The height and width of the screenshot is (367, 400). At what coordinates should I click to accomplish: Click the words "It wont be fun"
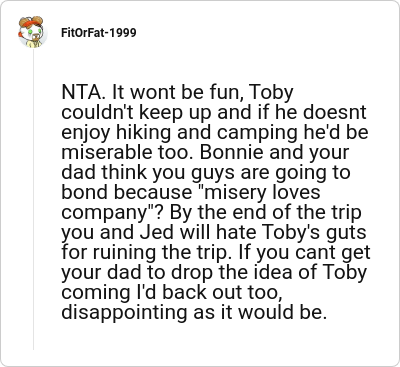pos(177,92)
